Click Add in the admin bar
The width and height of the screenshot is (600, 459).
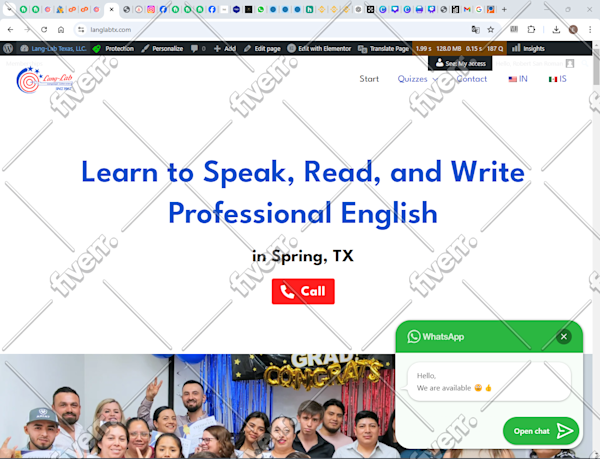[x=225, y=48]
